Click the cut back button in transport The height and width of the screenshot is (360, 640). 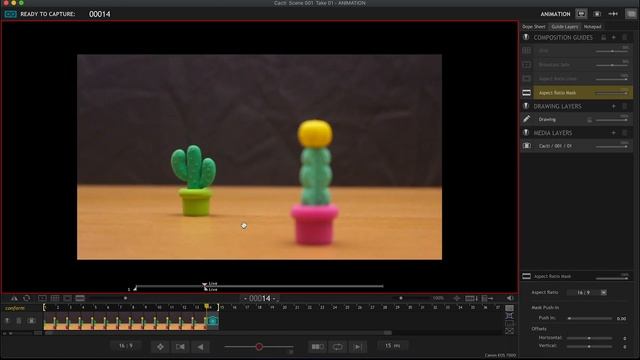pyautogui.click(x=180, y=347)
